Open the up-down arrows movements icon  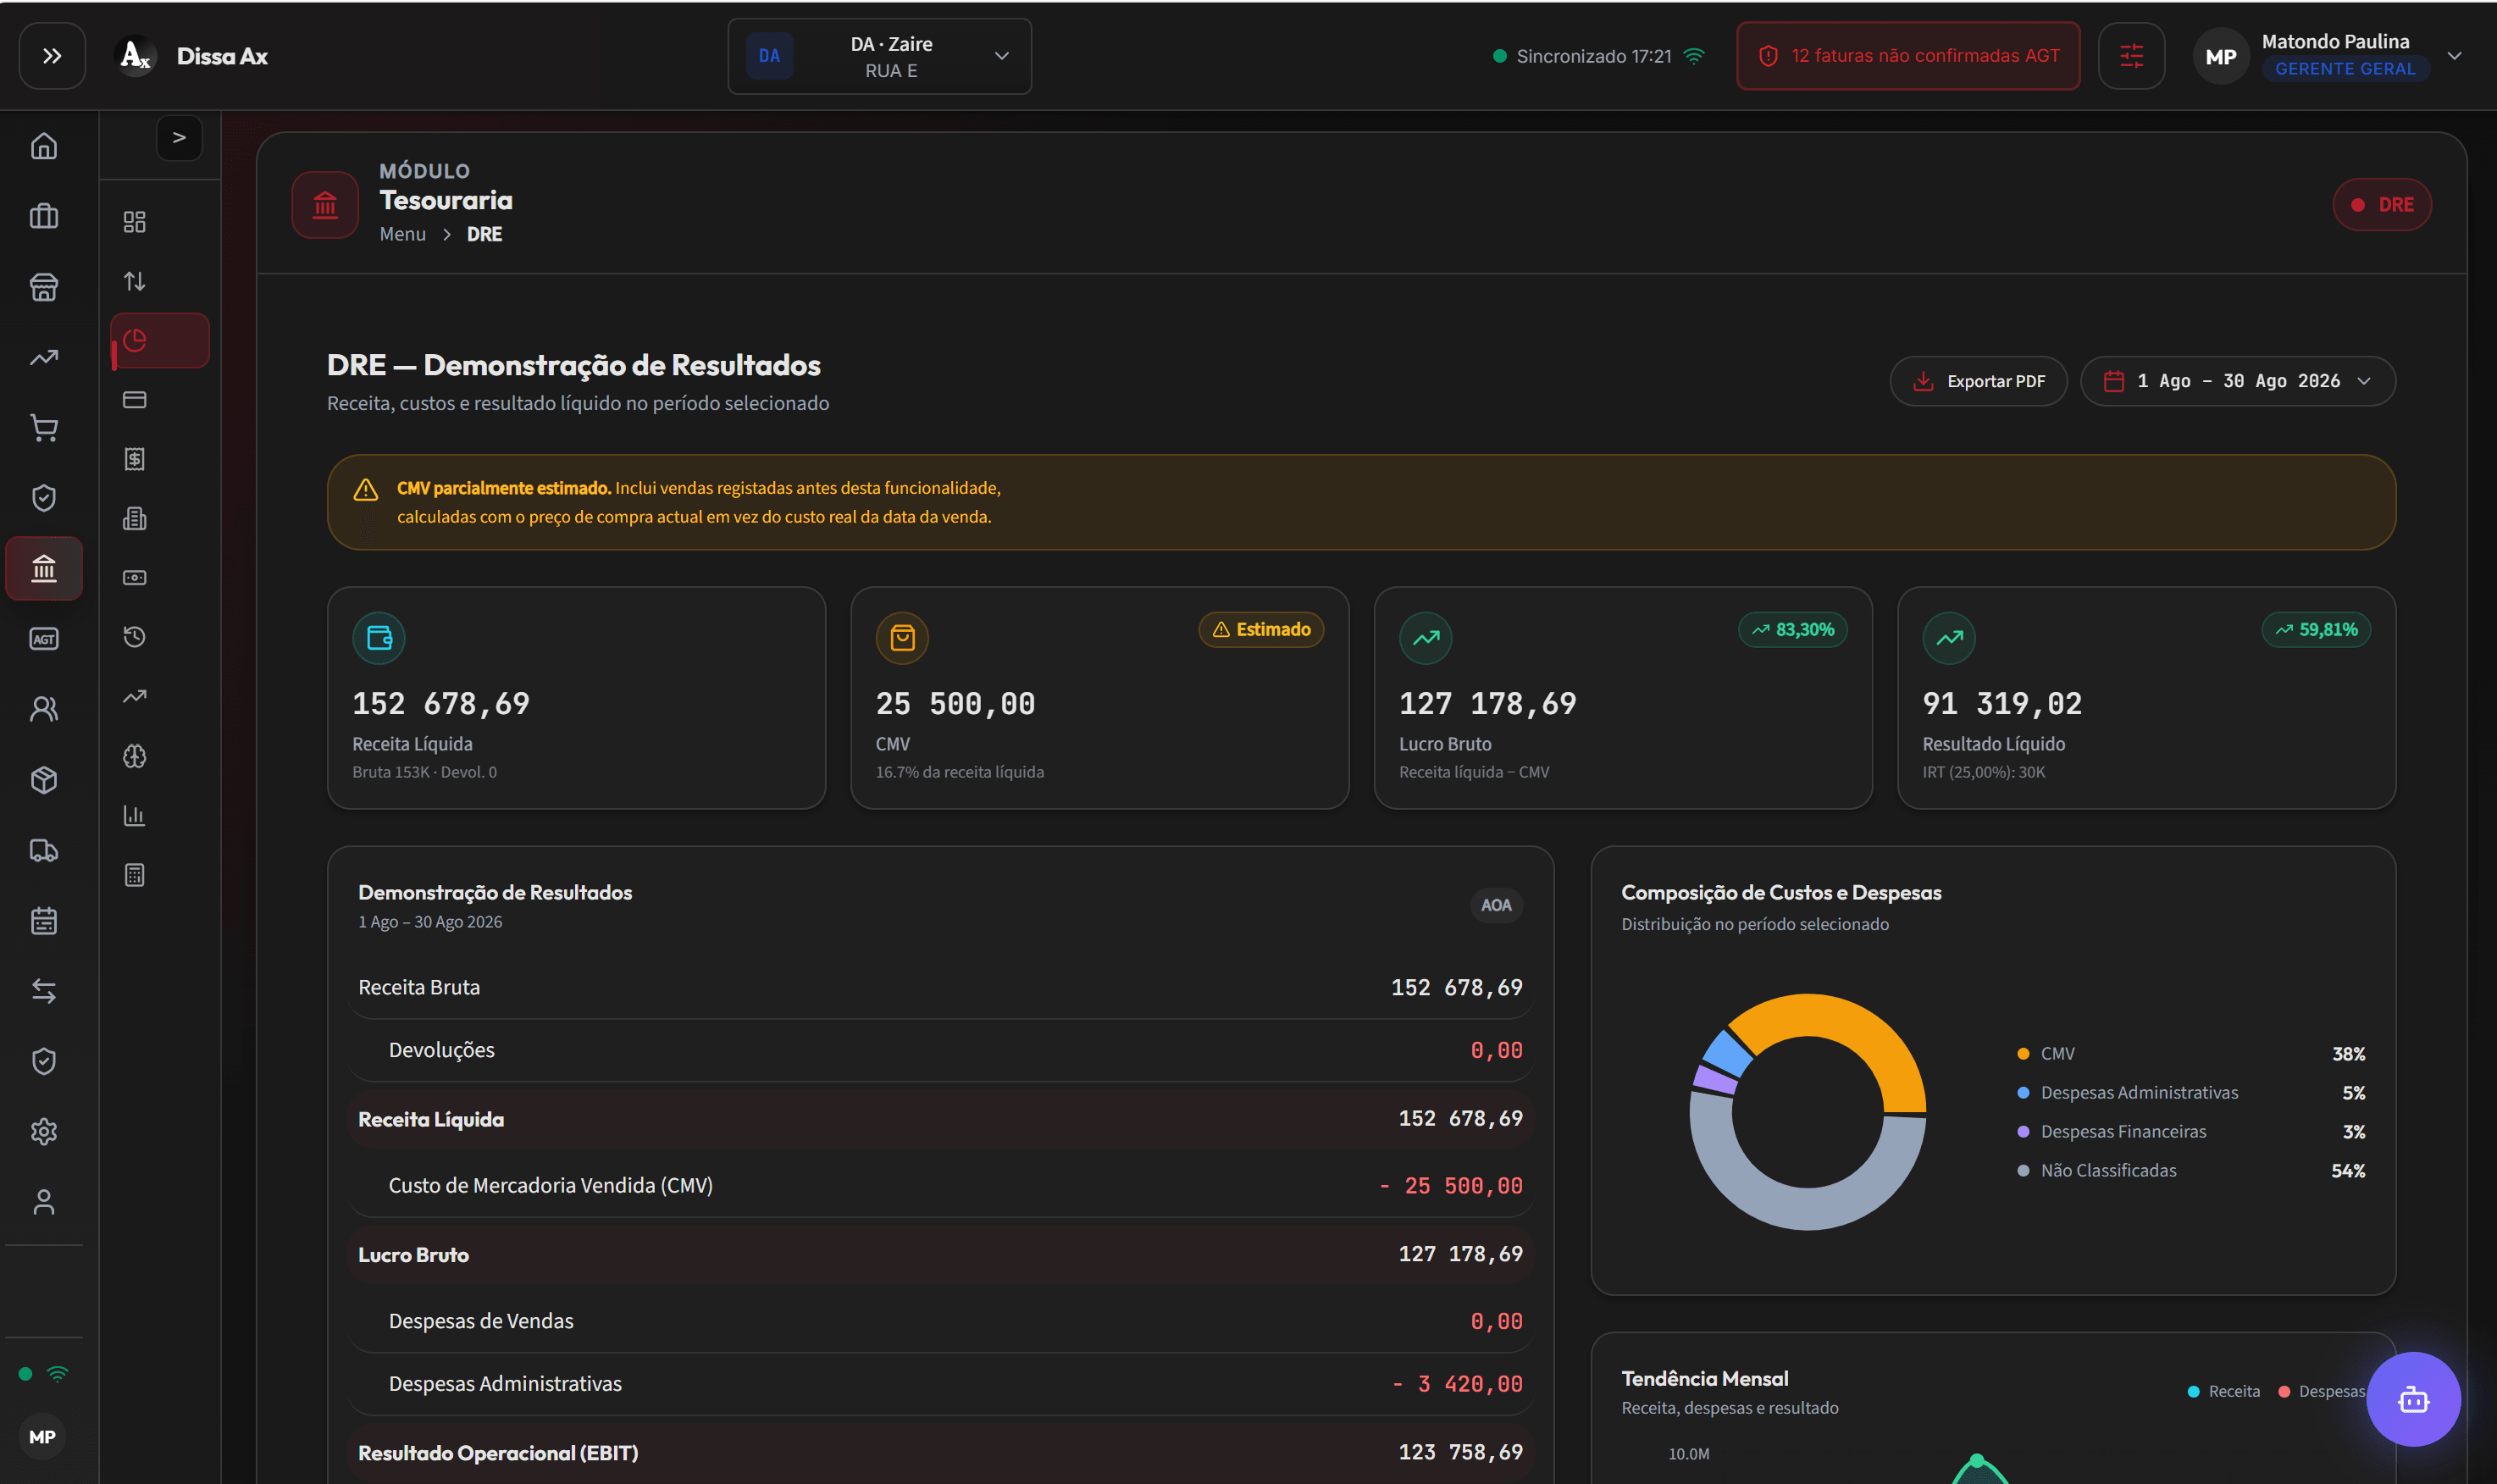[x=134, y=281]
